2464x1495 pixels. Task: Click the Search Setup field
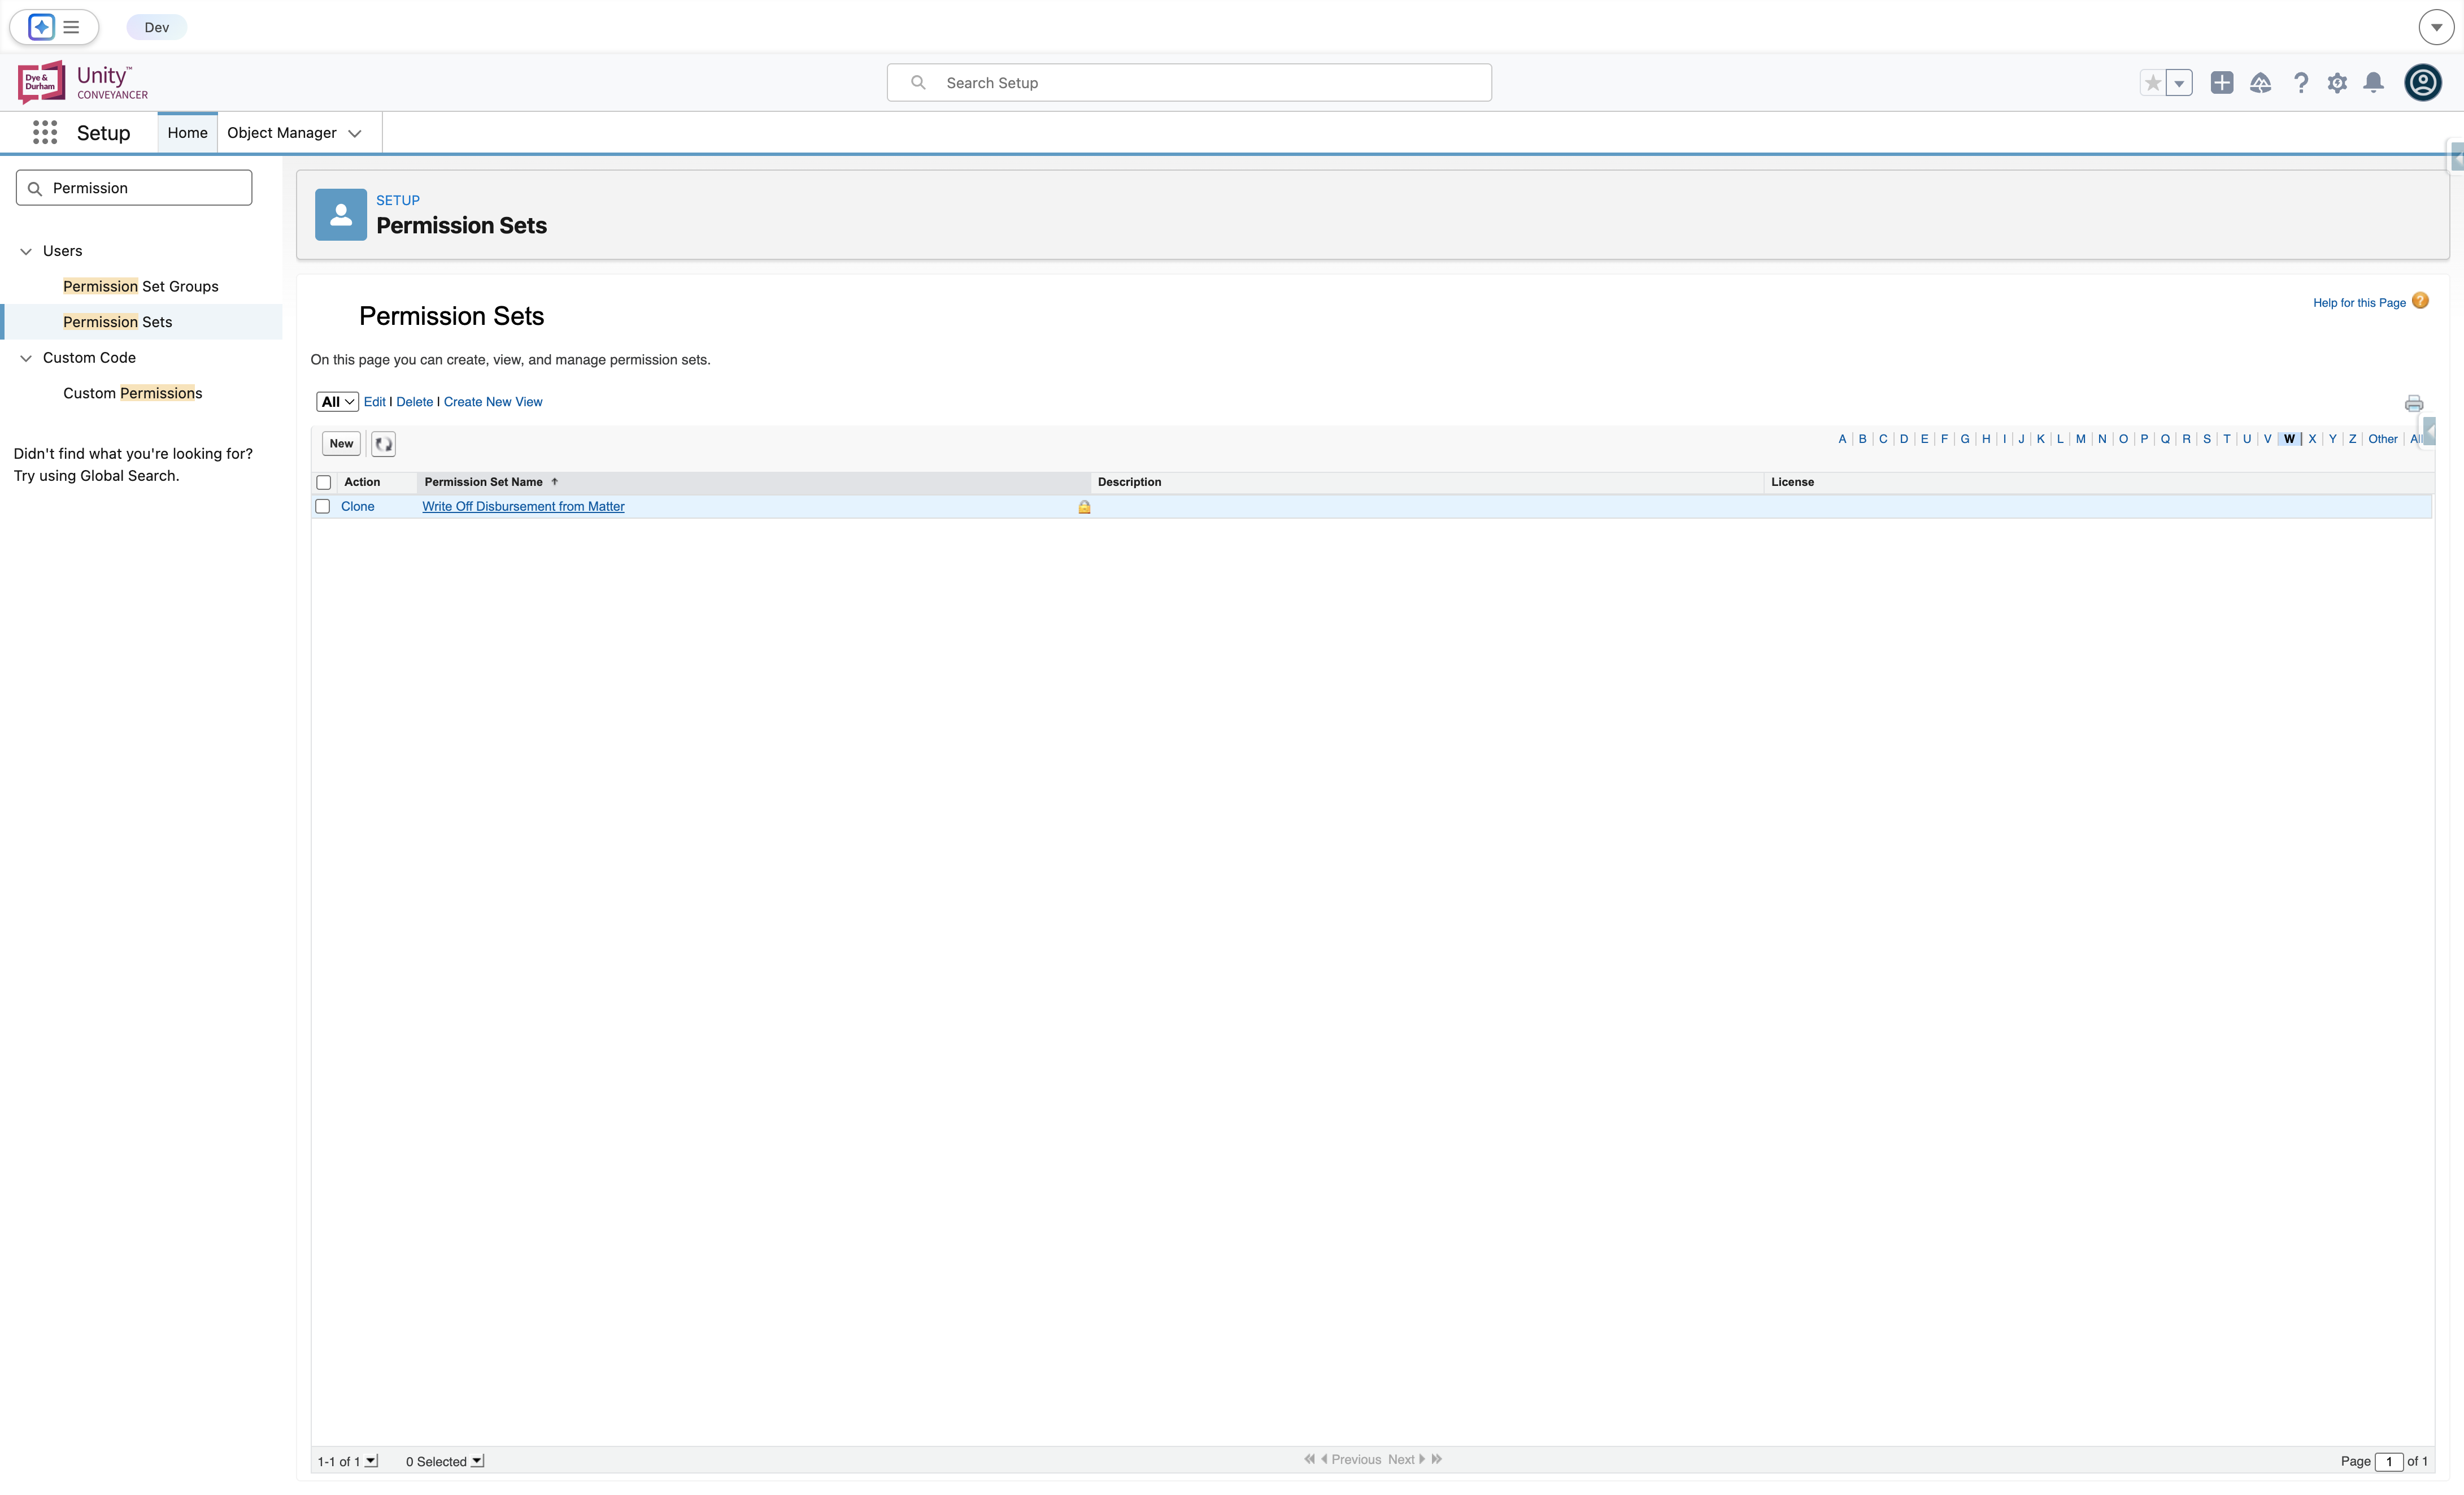(1189, 83)
